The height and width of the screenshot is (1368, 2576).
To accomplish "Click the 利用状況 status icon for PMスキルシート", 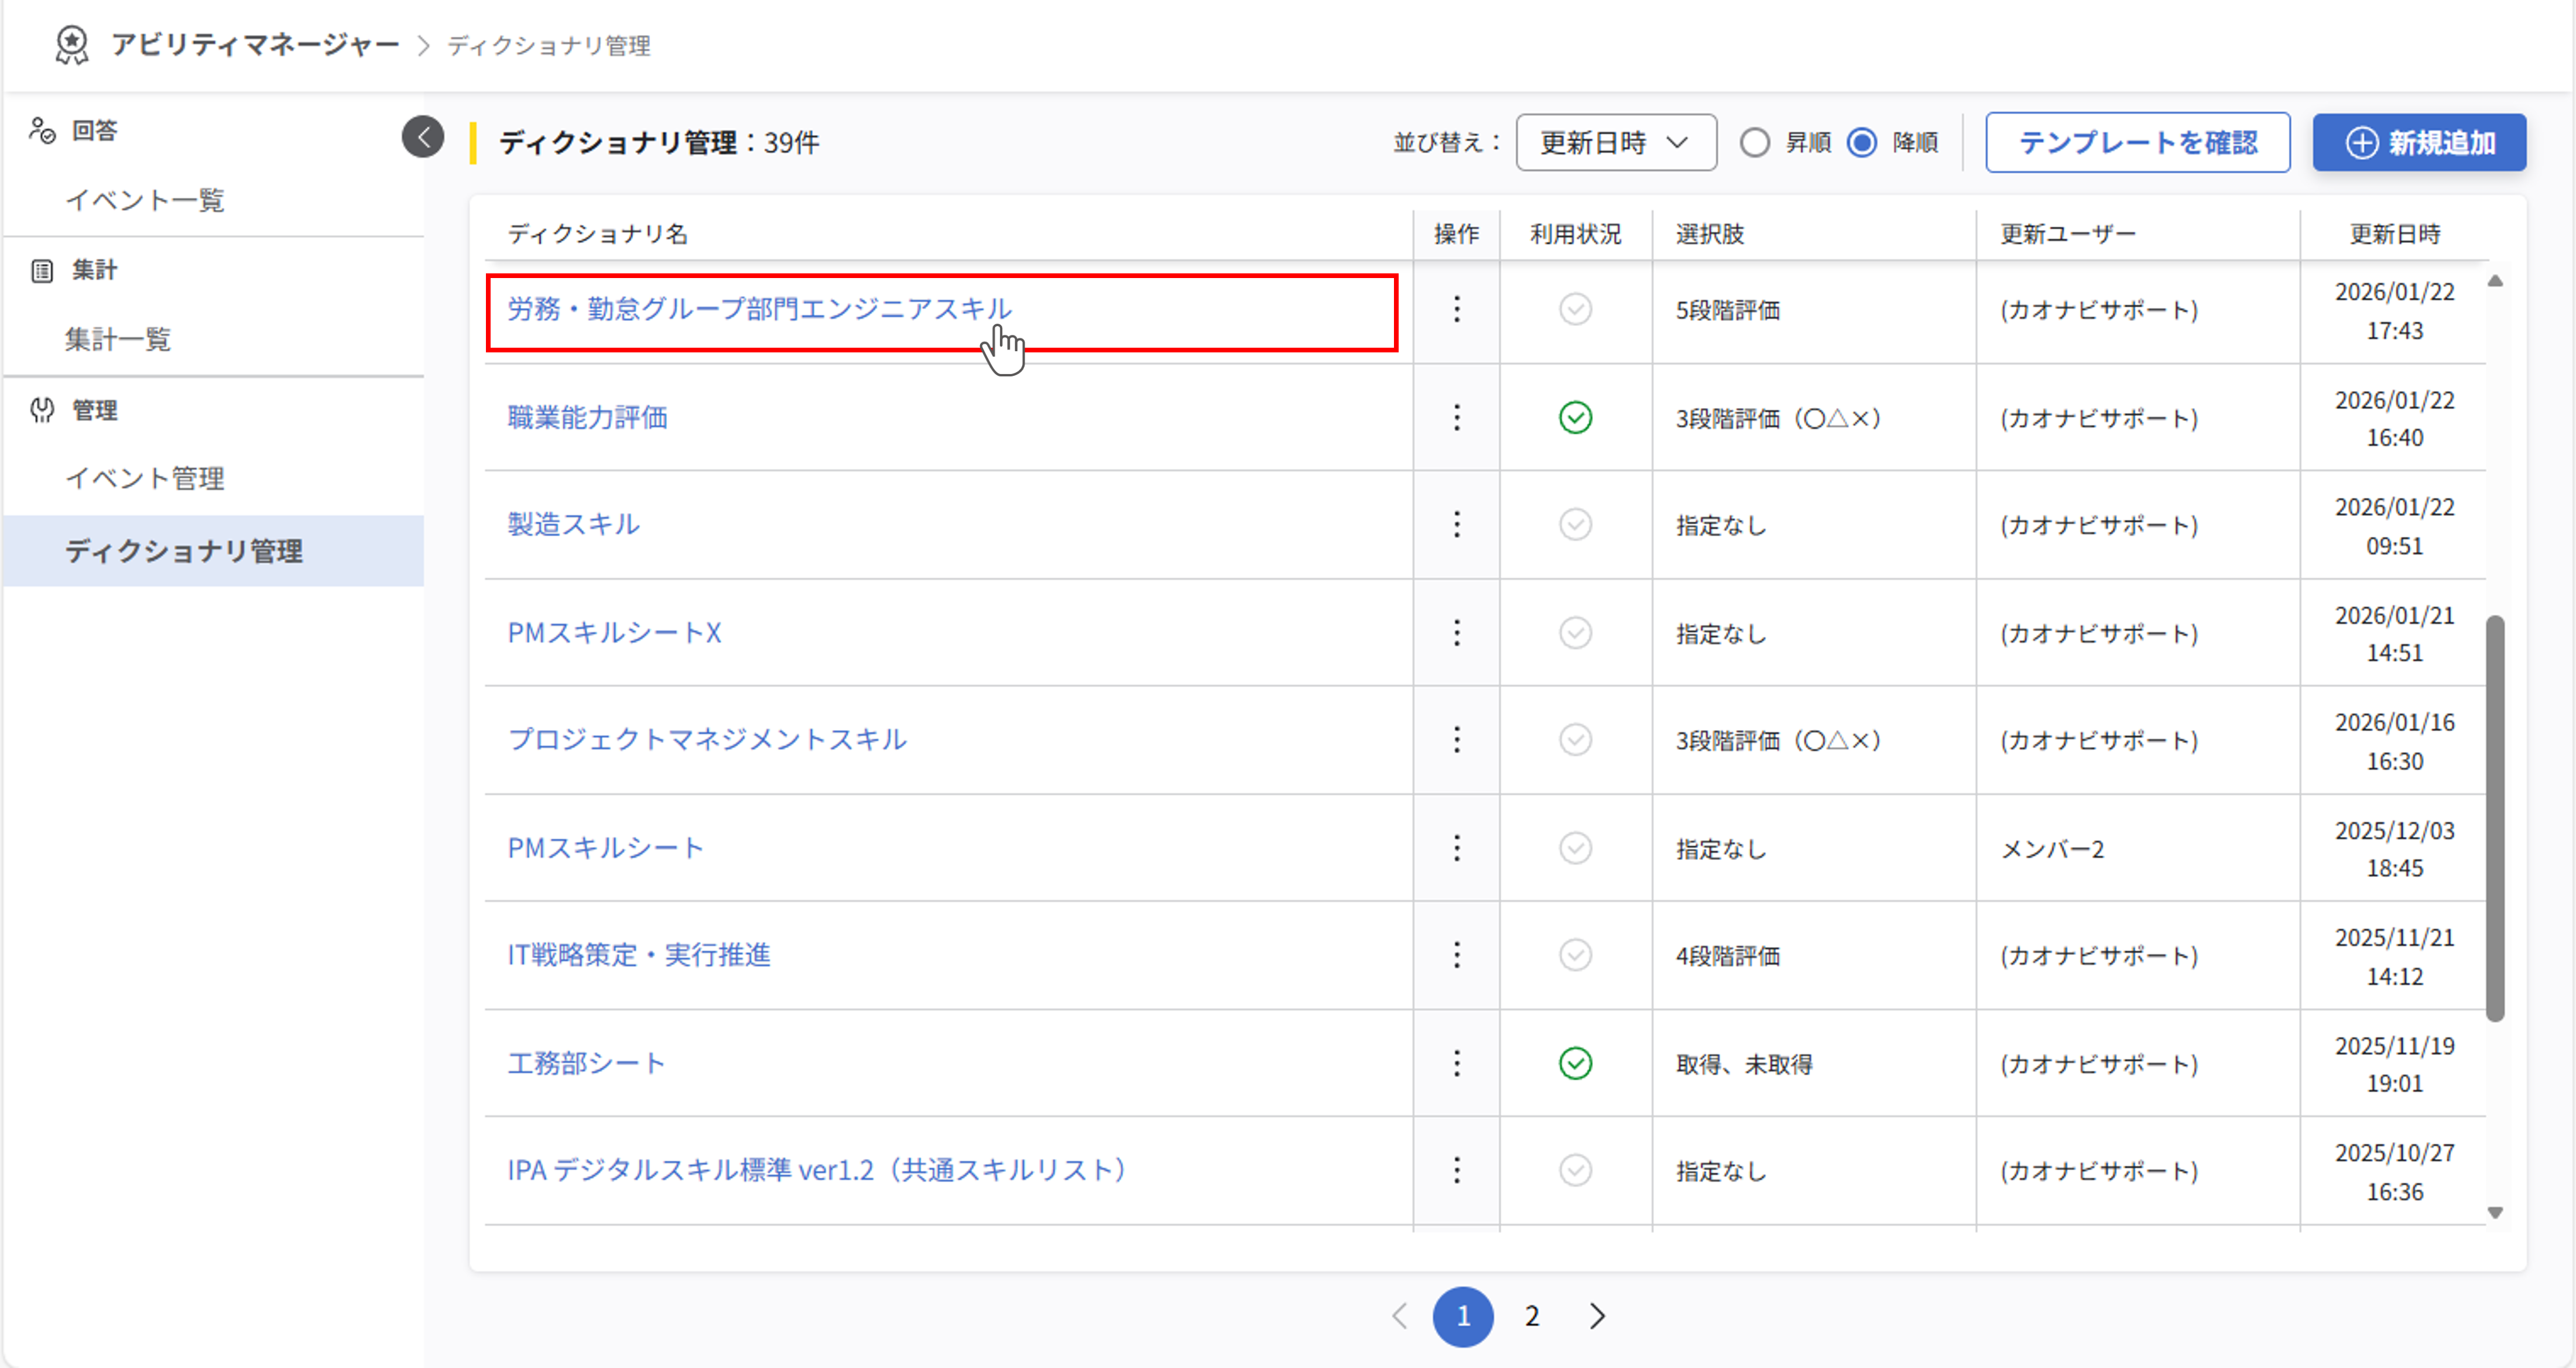I will pyautogui.click(x=1574, y=848).
